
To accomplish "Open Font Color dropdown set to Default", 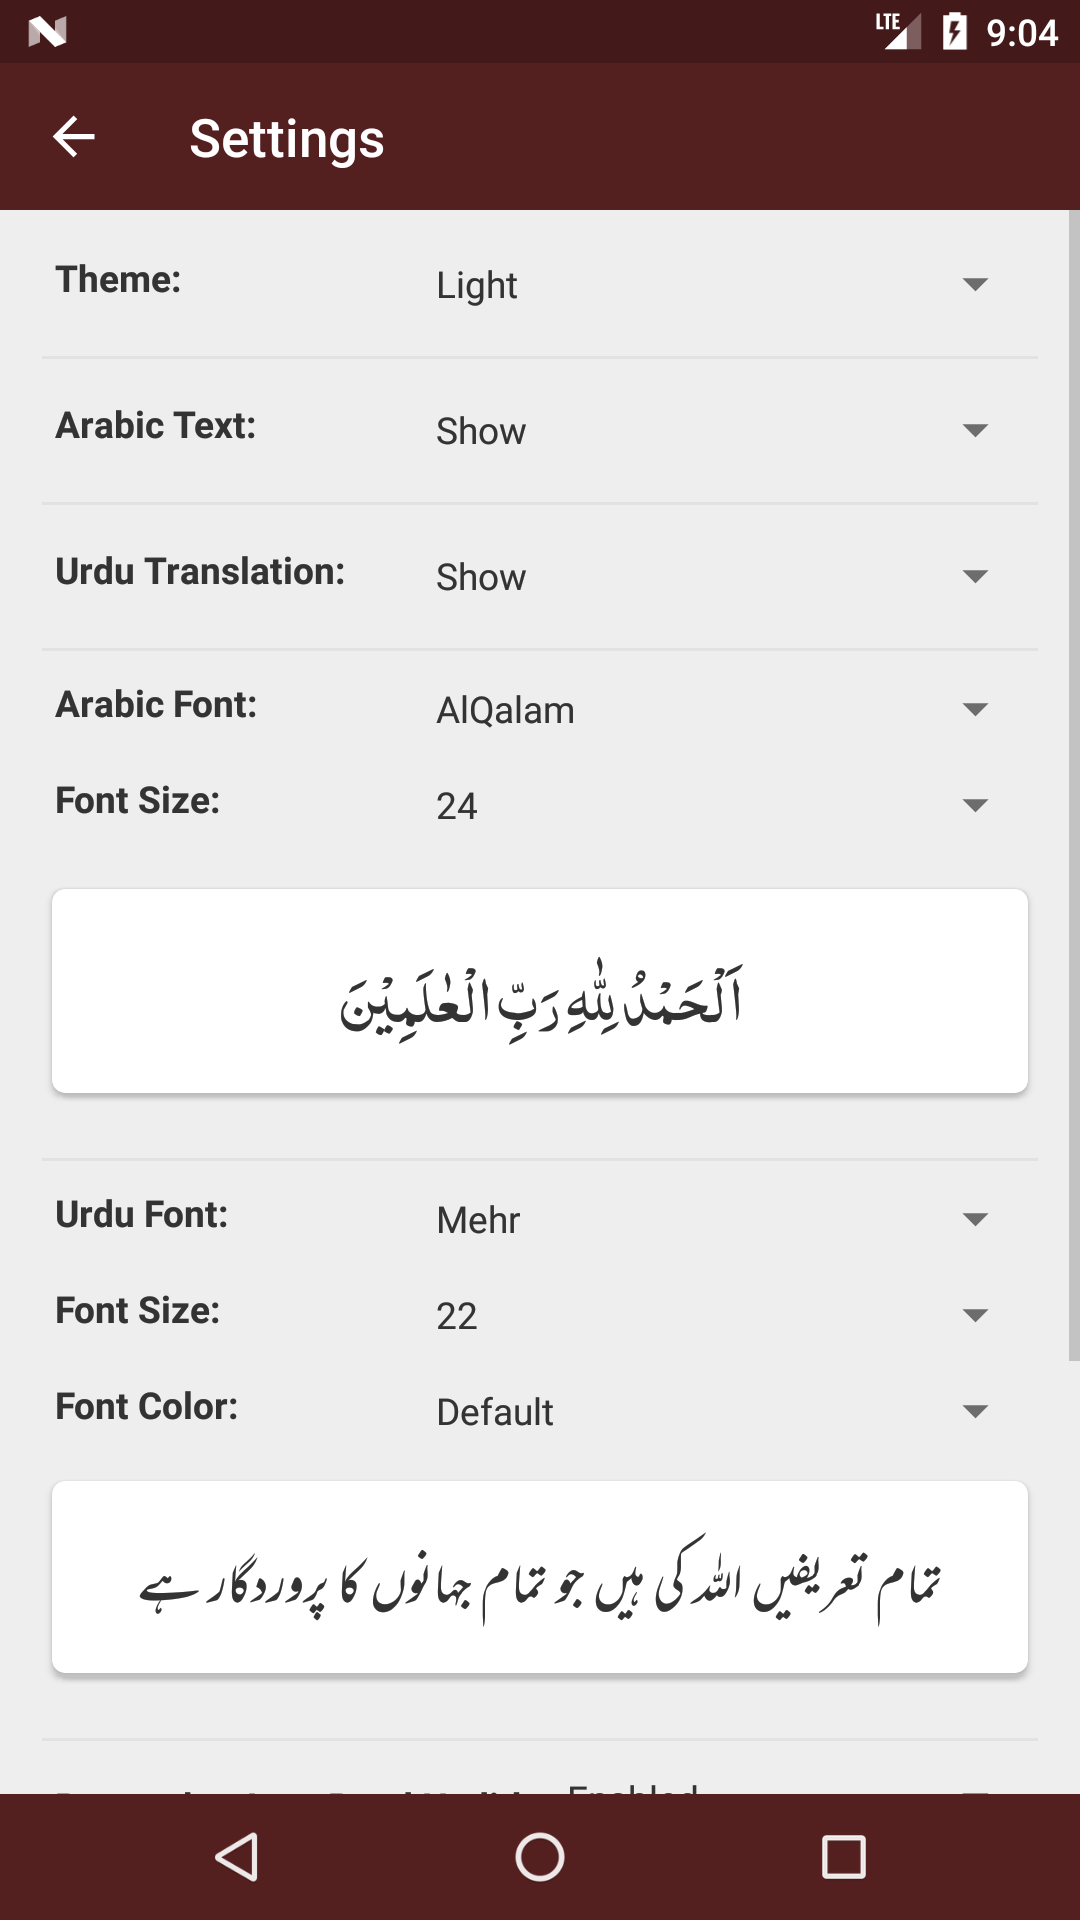I will [712, 1412].
